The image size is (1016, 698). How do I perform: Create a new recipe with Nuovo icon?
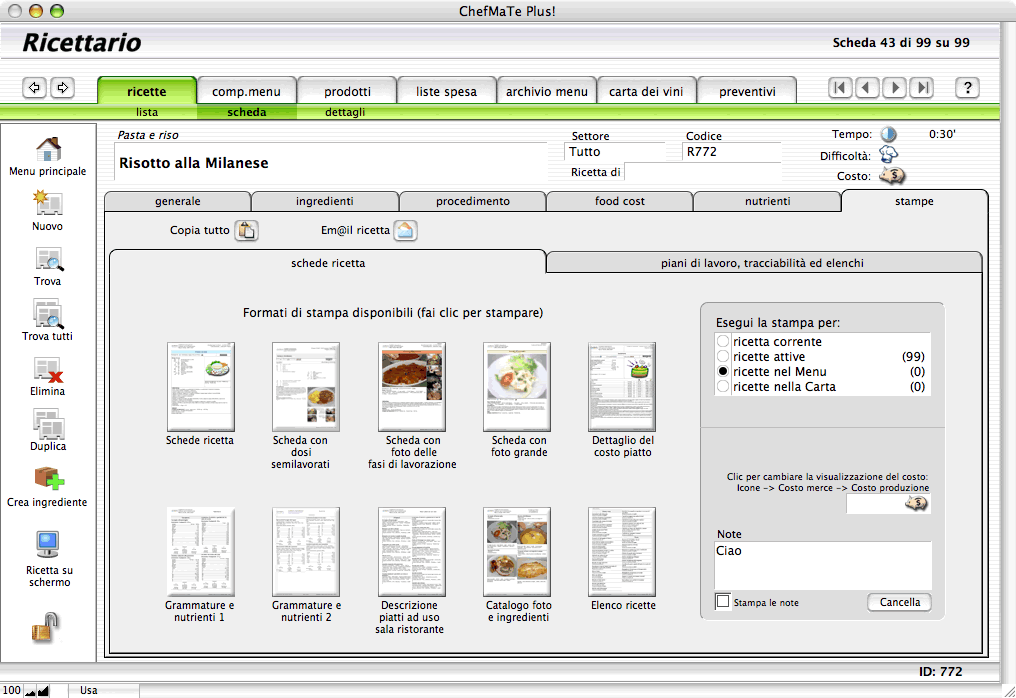[x=47, y=203]
